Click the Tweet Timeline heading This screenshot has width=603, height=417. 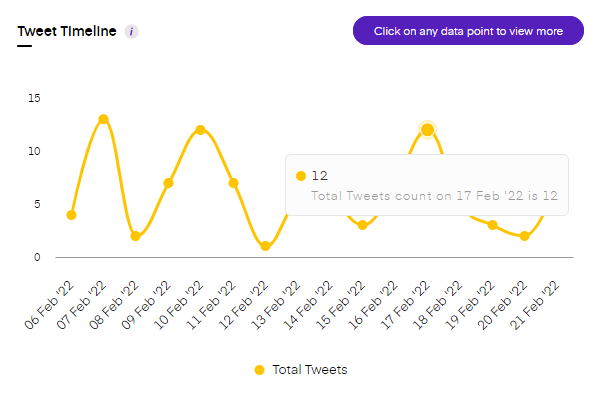pyautogui.click(x=67, y=31)
